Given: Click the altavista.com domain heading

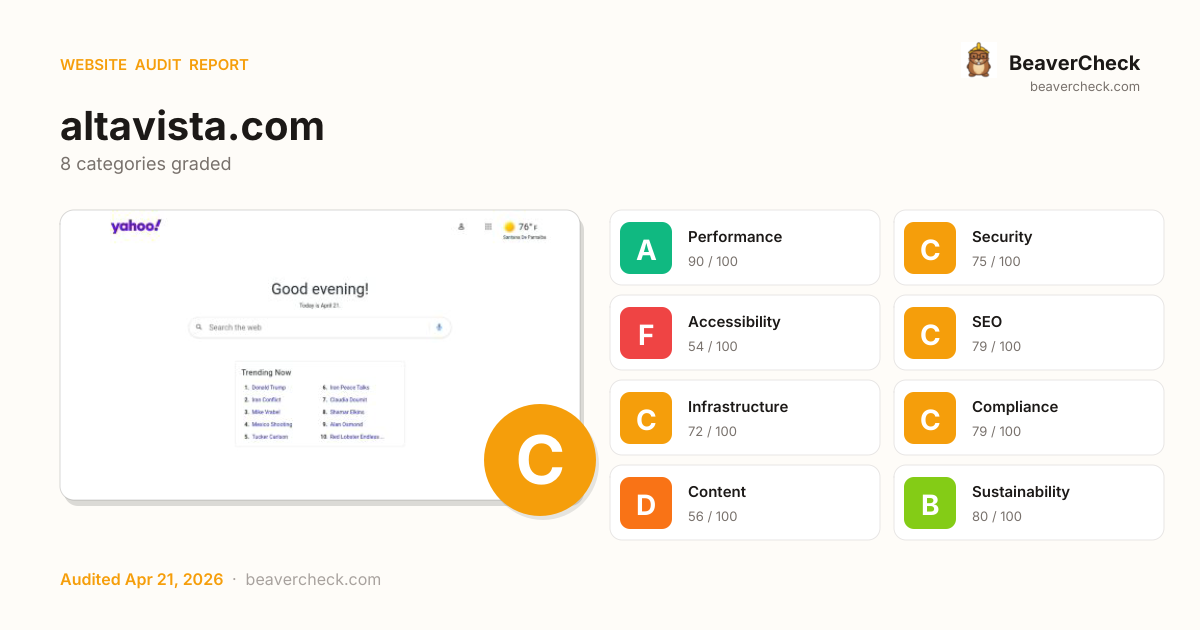Looking at the screenshot, I should [192, 127].
